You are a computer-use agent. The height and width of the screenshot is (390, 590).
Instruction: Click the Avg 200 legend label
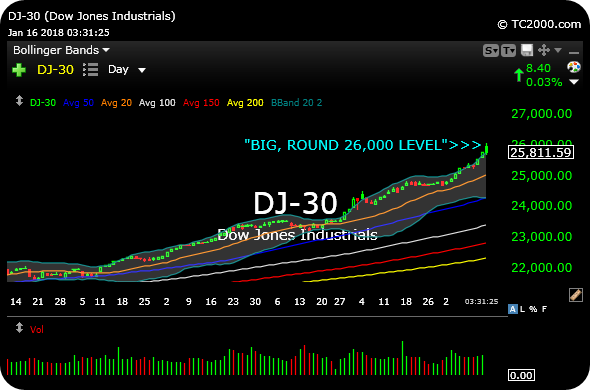[x=245, y=102]
